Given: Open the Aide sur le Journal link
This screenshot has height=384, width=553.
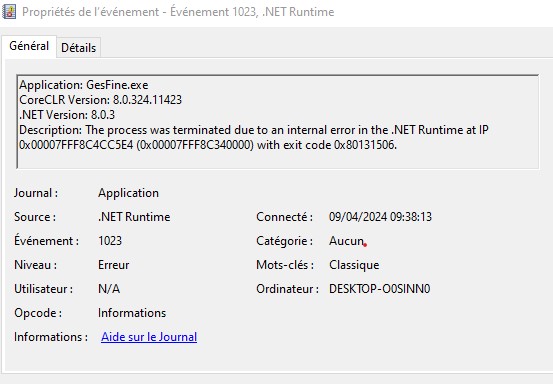Looking at the screenshot, I should [149, 337].
